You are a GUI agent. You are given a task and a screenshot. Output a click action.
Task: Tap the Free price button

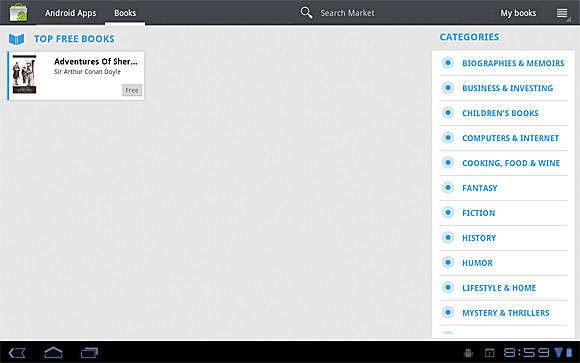point(132,90)
